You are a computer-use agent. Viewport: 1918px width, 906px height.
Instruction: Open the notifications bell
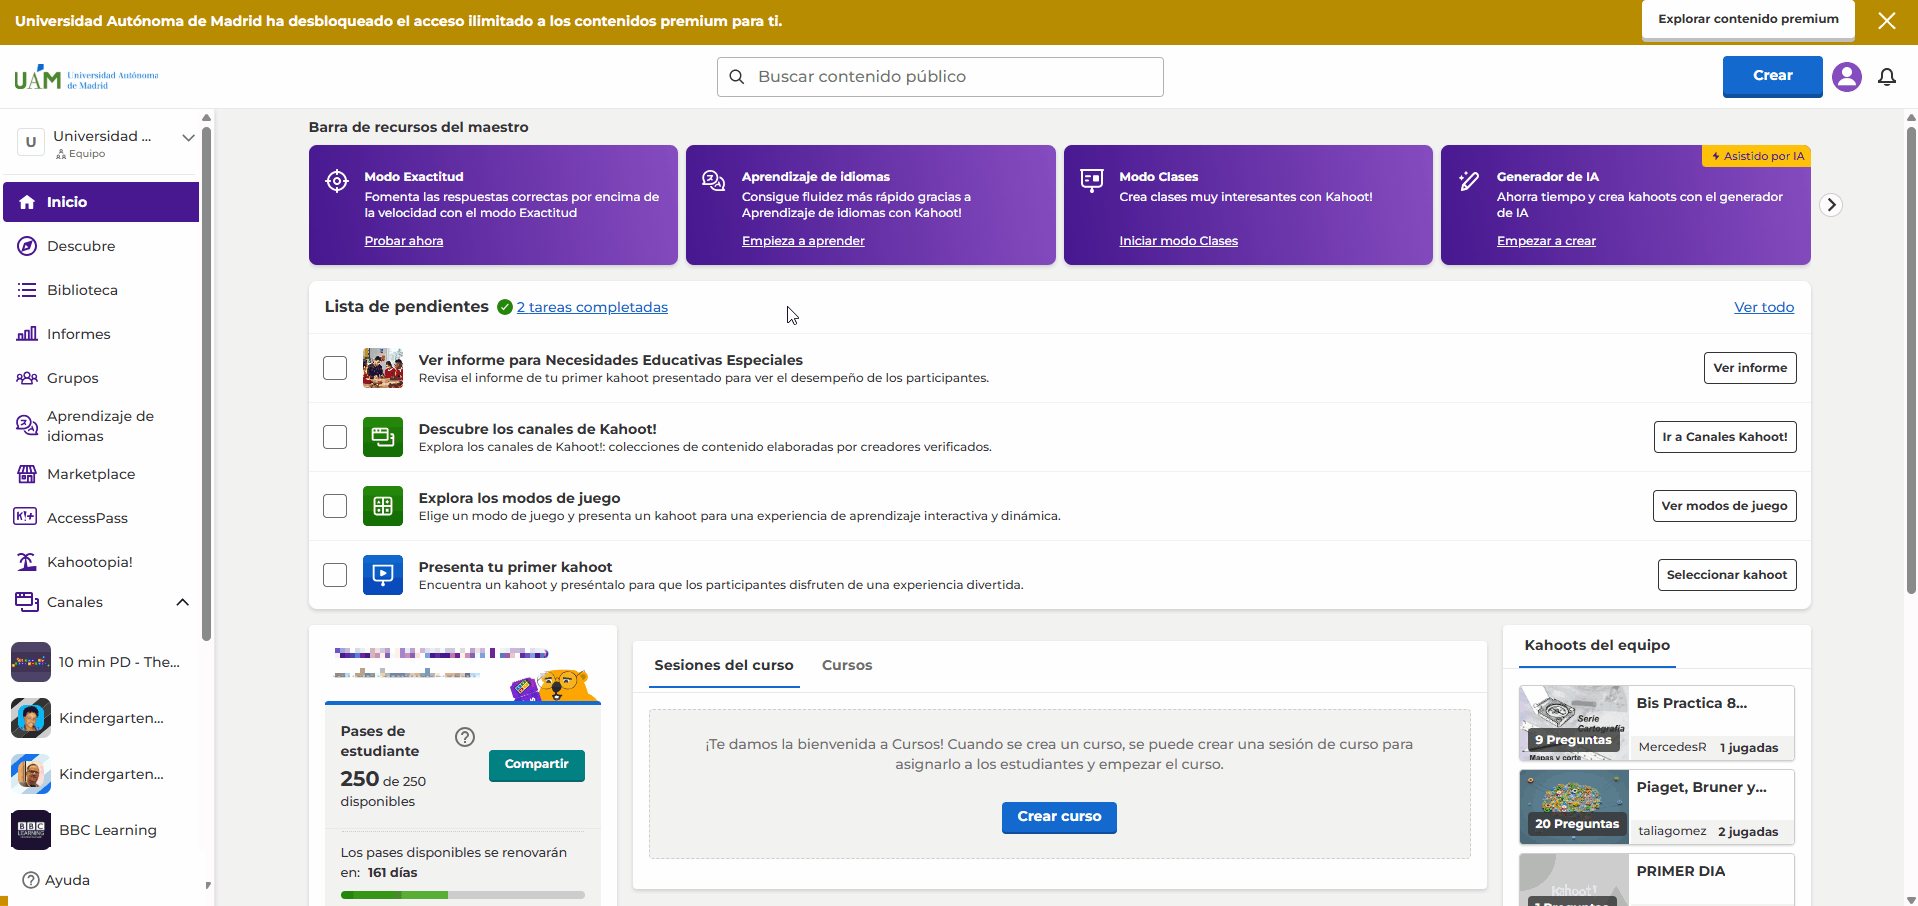click(1888, 77)
